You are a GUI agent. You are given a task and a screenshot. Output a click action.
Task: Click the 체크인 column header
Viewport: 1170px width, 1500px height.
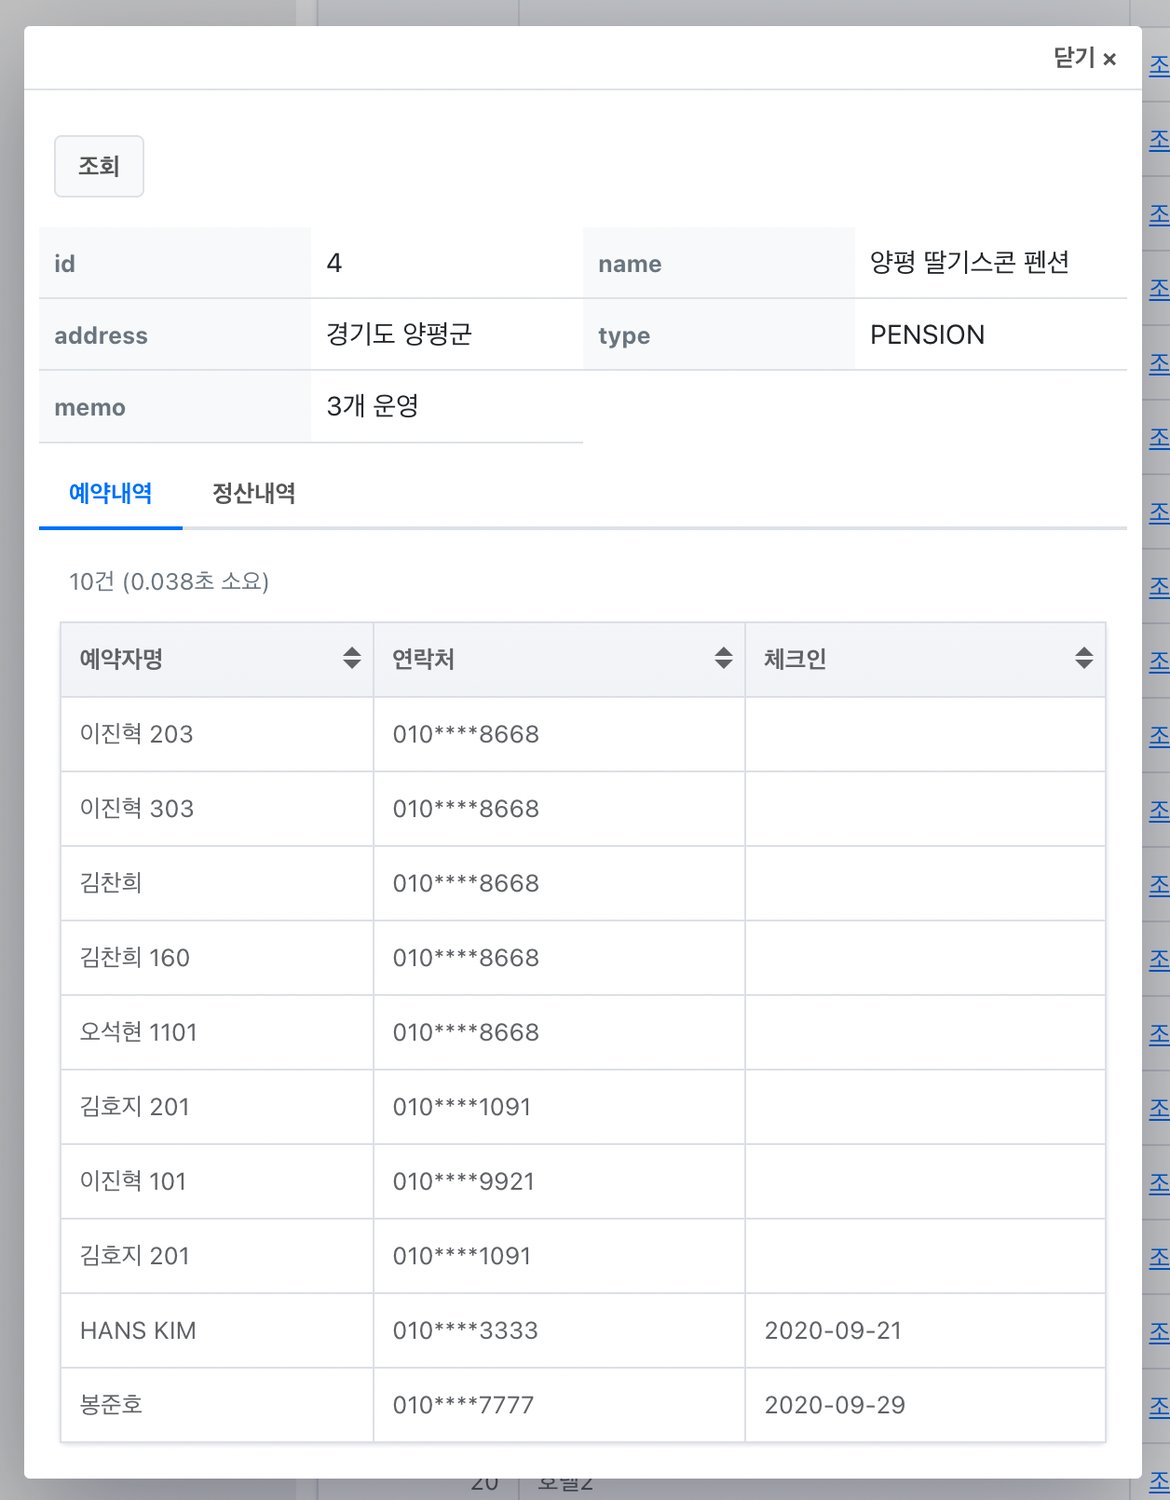click(795, 659)
